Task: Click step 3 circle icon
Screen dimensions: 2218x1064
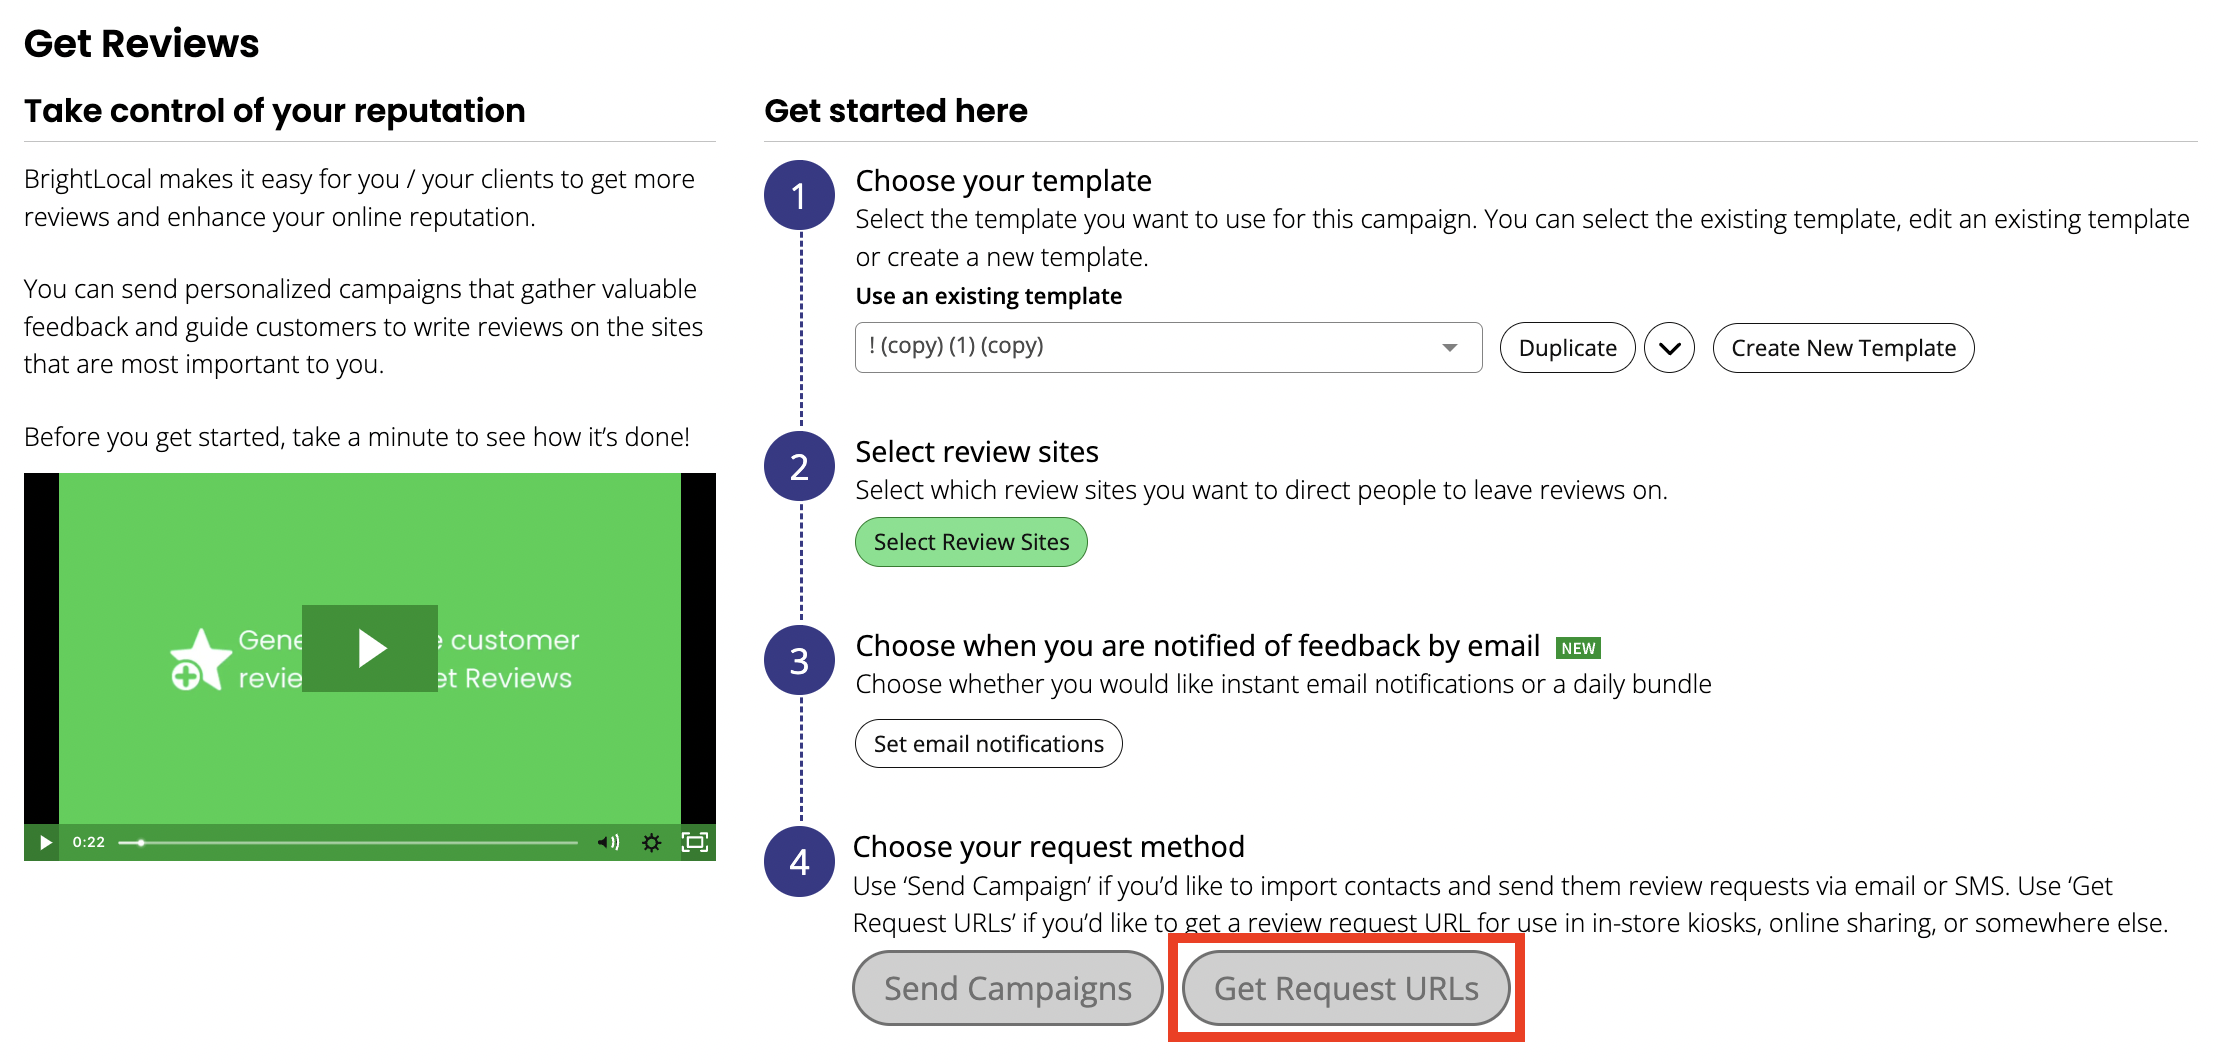Action: [799, 661]
